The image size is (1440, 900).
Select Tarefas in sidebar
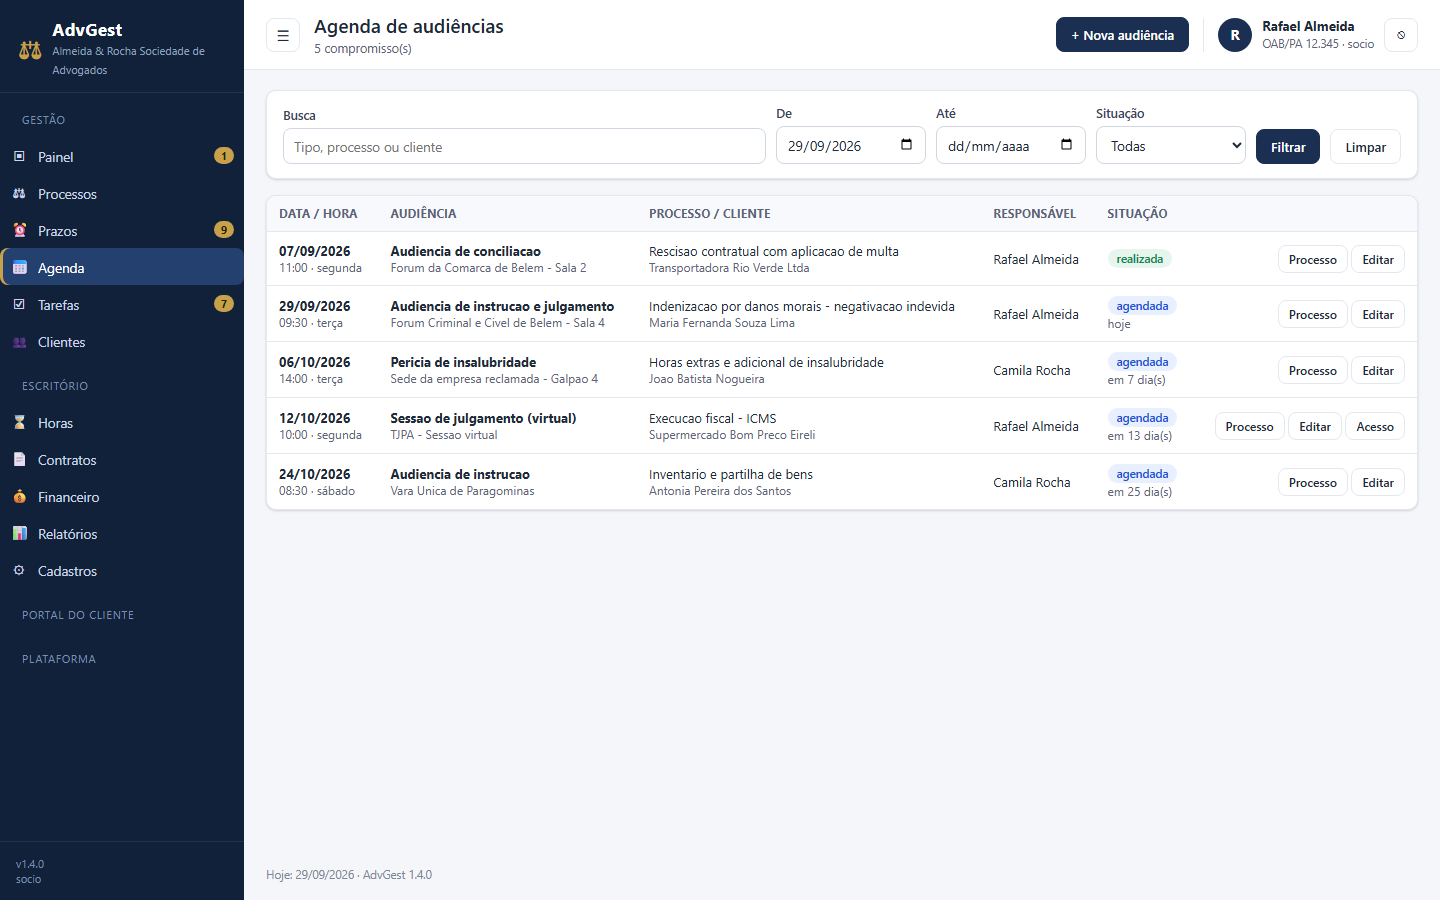point(122,304)
